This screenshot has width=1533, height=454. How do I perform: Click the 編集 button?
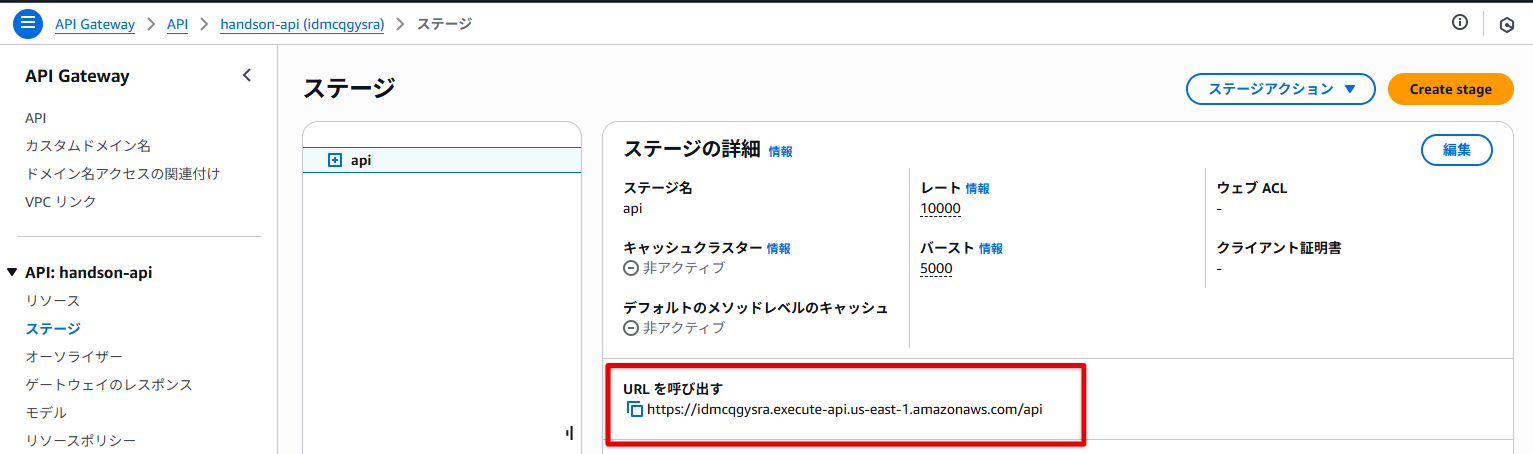pos(1456,150)
